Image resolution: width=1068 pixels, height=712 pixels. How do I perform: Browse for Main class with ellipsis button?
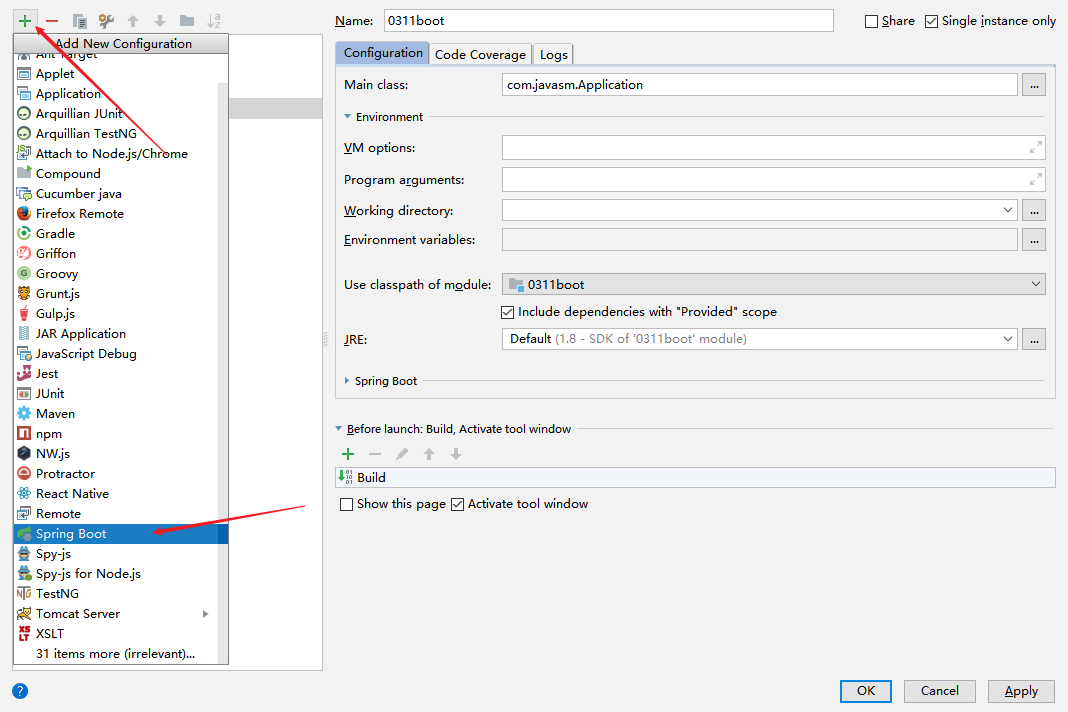click(1034, 85)
